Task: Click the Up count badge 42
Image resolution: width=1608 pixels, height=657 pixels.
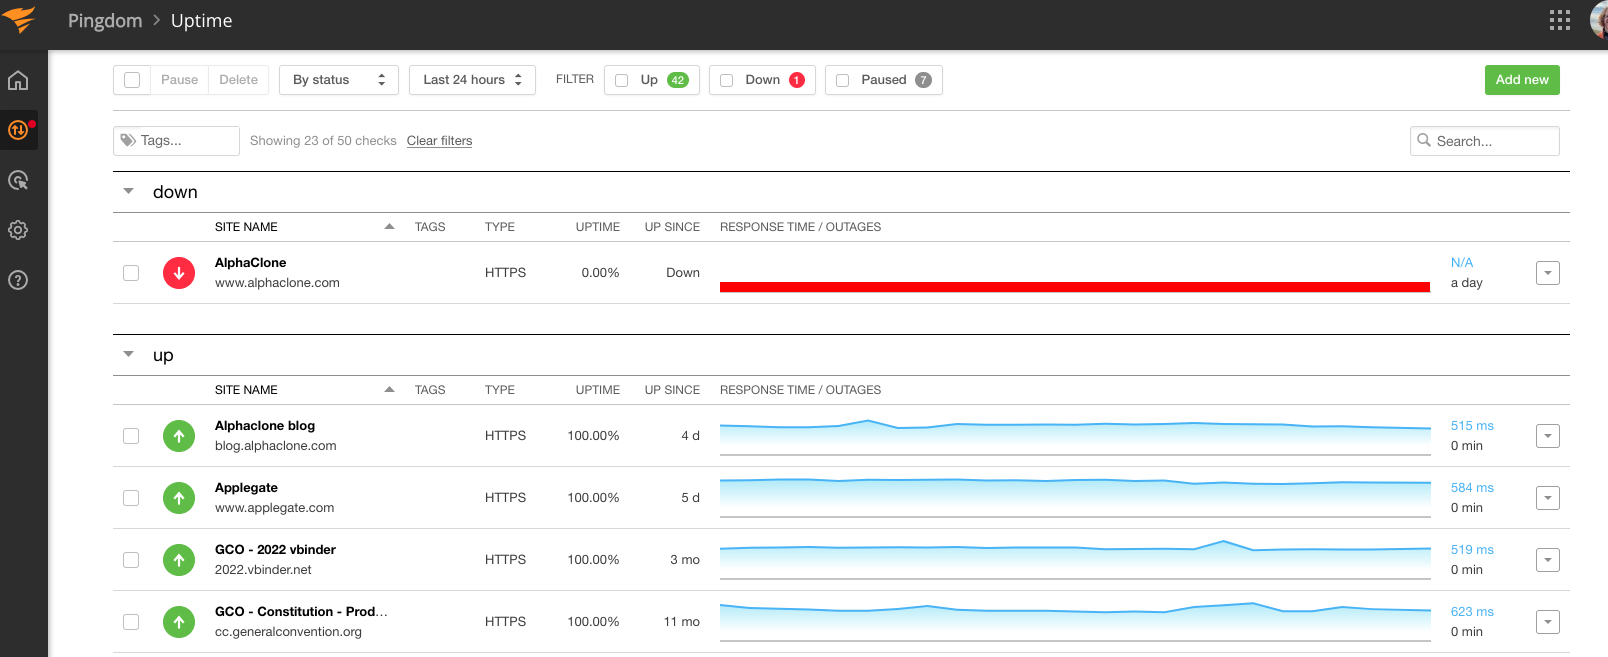Action: (678, 80)
